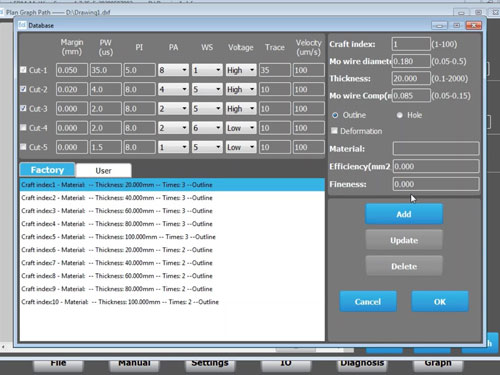Open the Cut-4 WS dropdown showing 6

(207, 128)
